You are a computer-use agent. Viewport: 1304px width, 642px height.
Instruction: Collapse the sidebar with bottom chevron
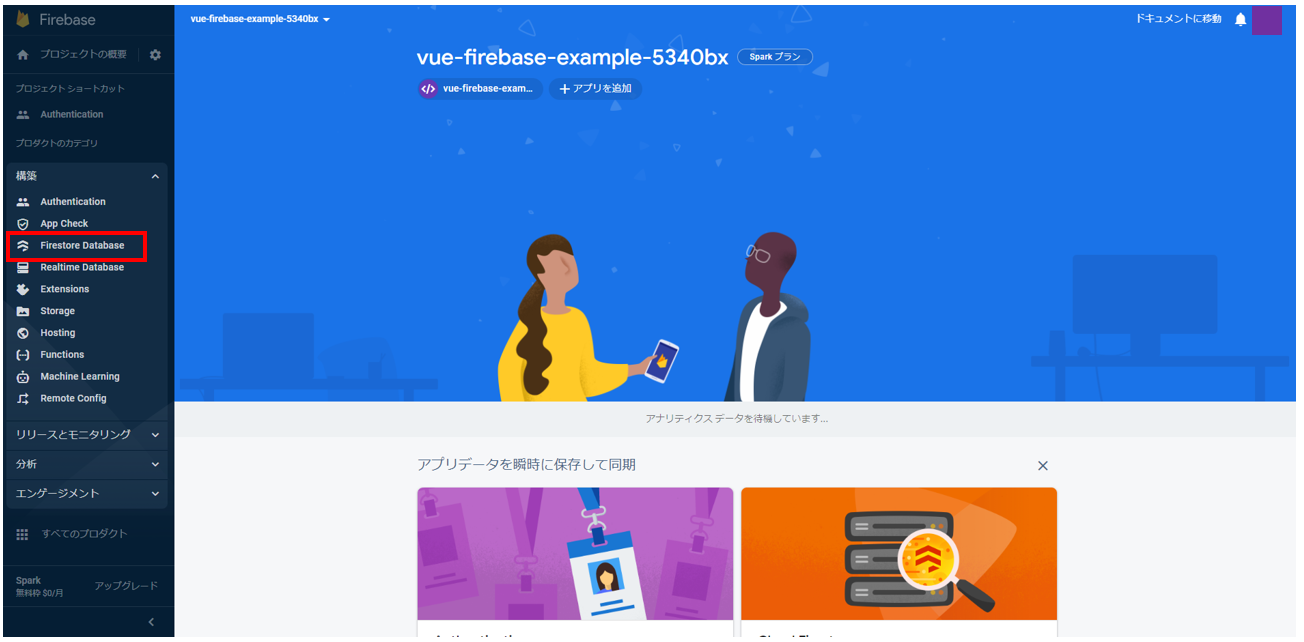[x=151, y=622]
